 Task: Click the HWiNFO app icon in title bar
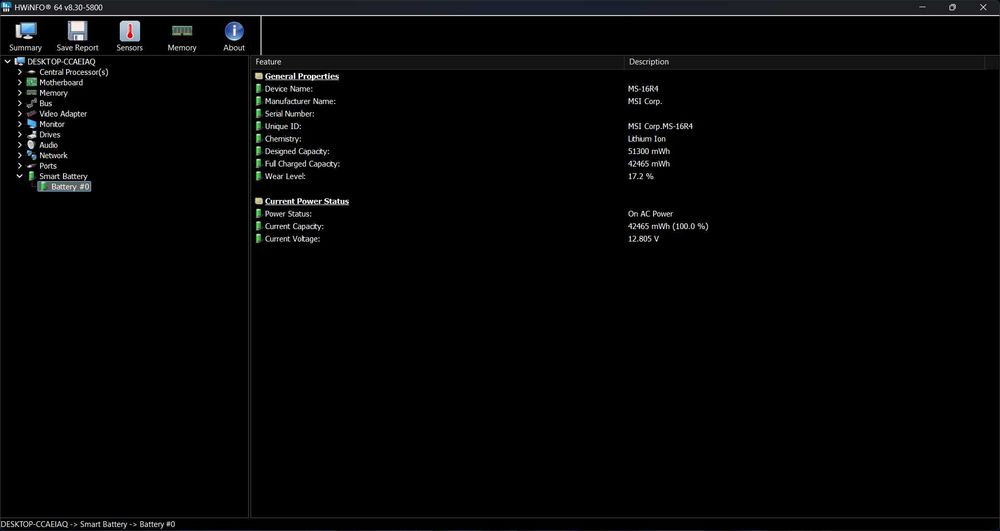7,7
